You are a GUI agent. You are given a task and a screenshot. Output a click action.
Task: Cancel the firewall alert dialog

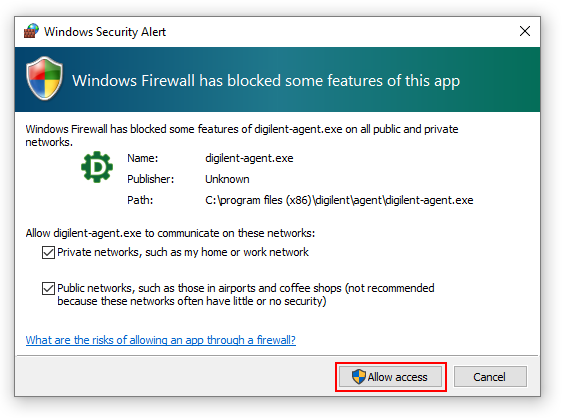click(490, 377)
